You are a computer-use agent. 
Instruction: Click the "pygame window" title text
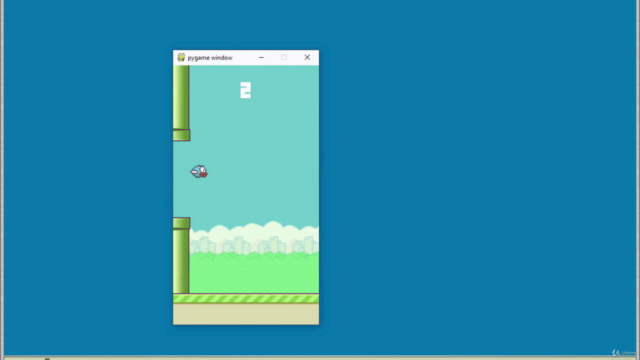[x=210, y=58]
